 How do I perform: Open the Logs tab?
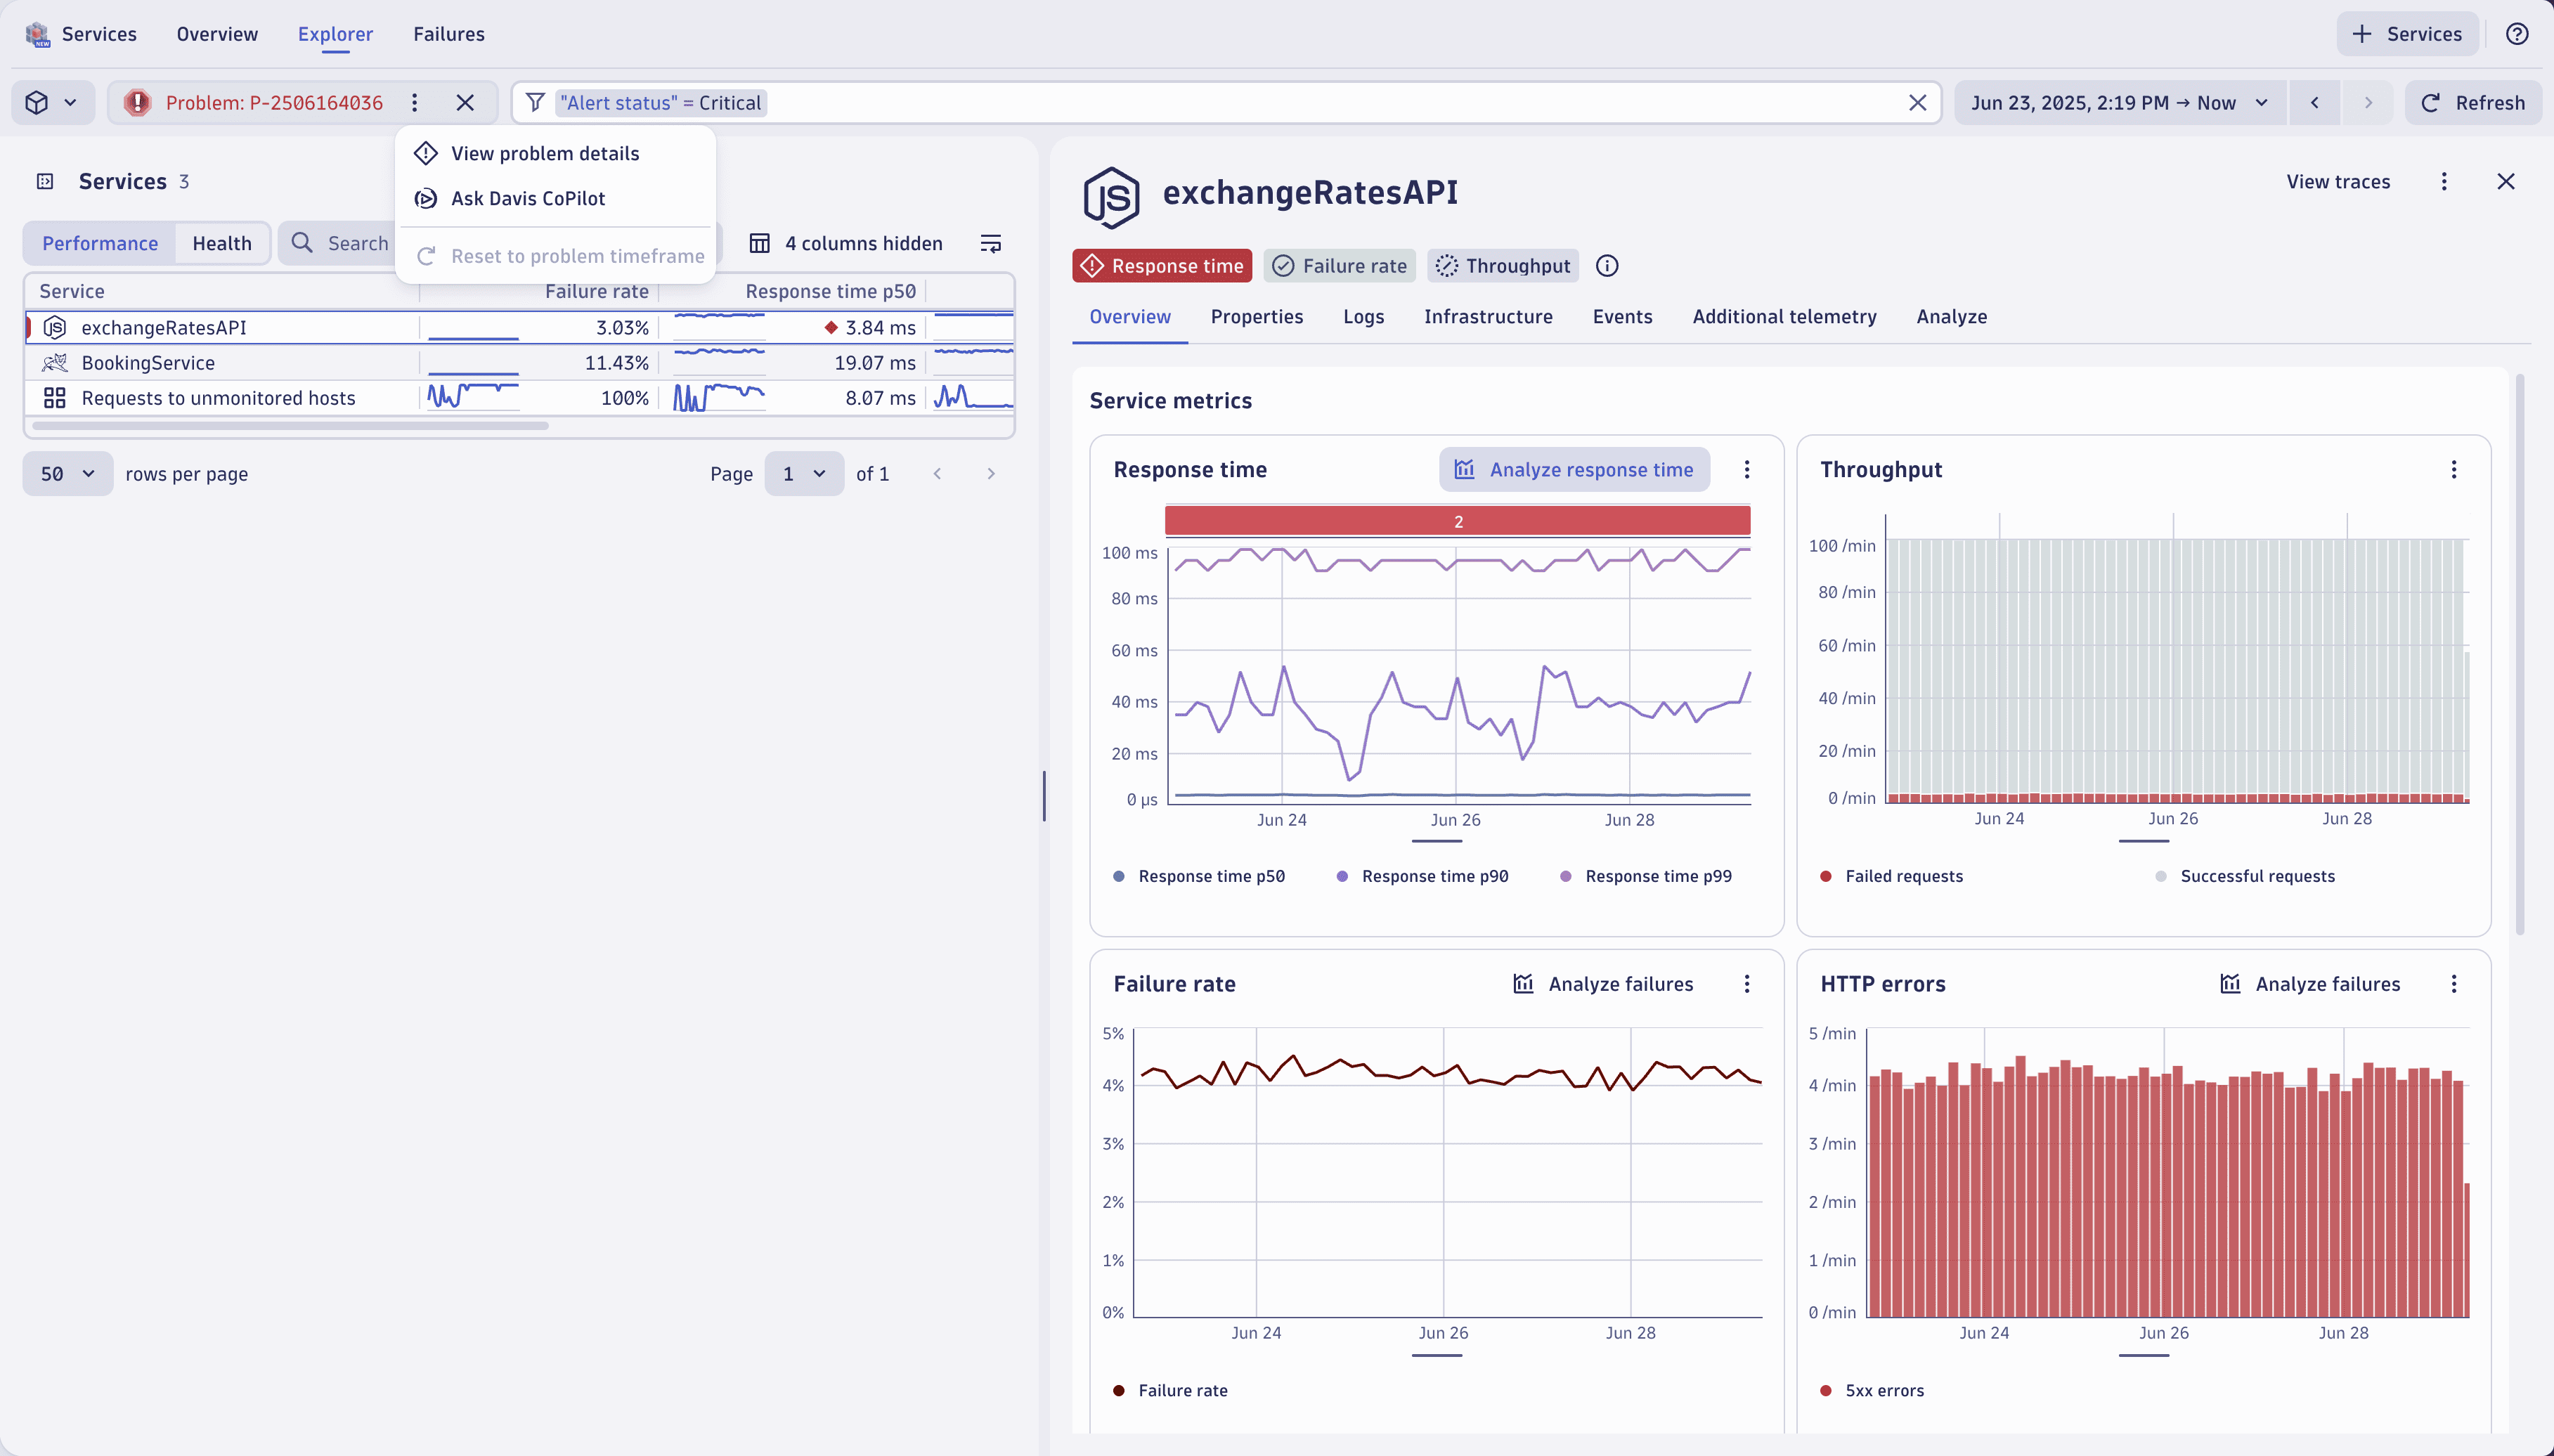point(1363,316)
